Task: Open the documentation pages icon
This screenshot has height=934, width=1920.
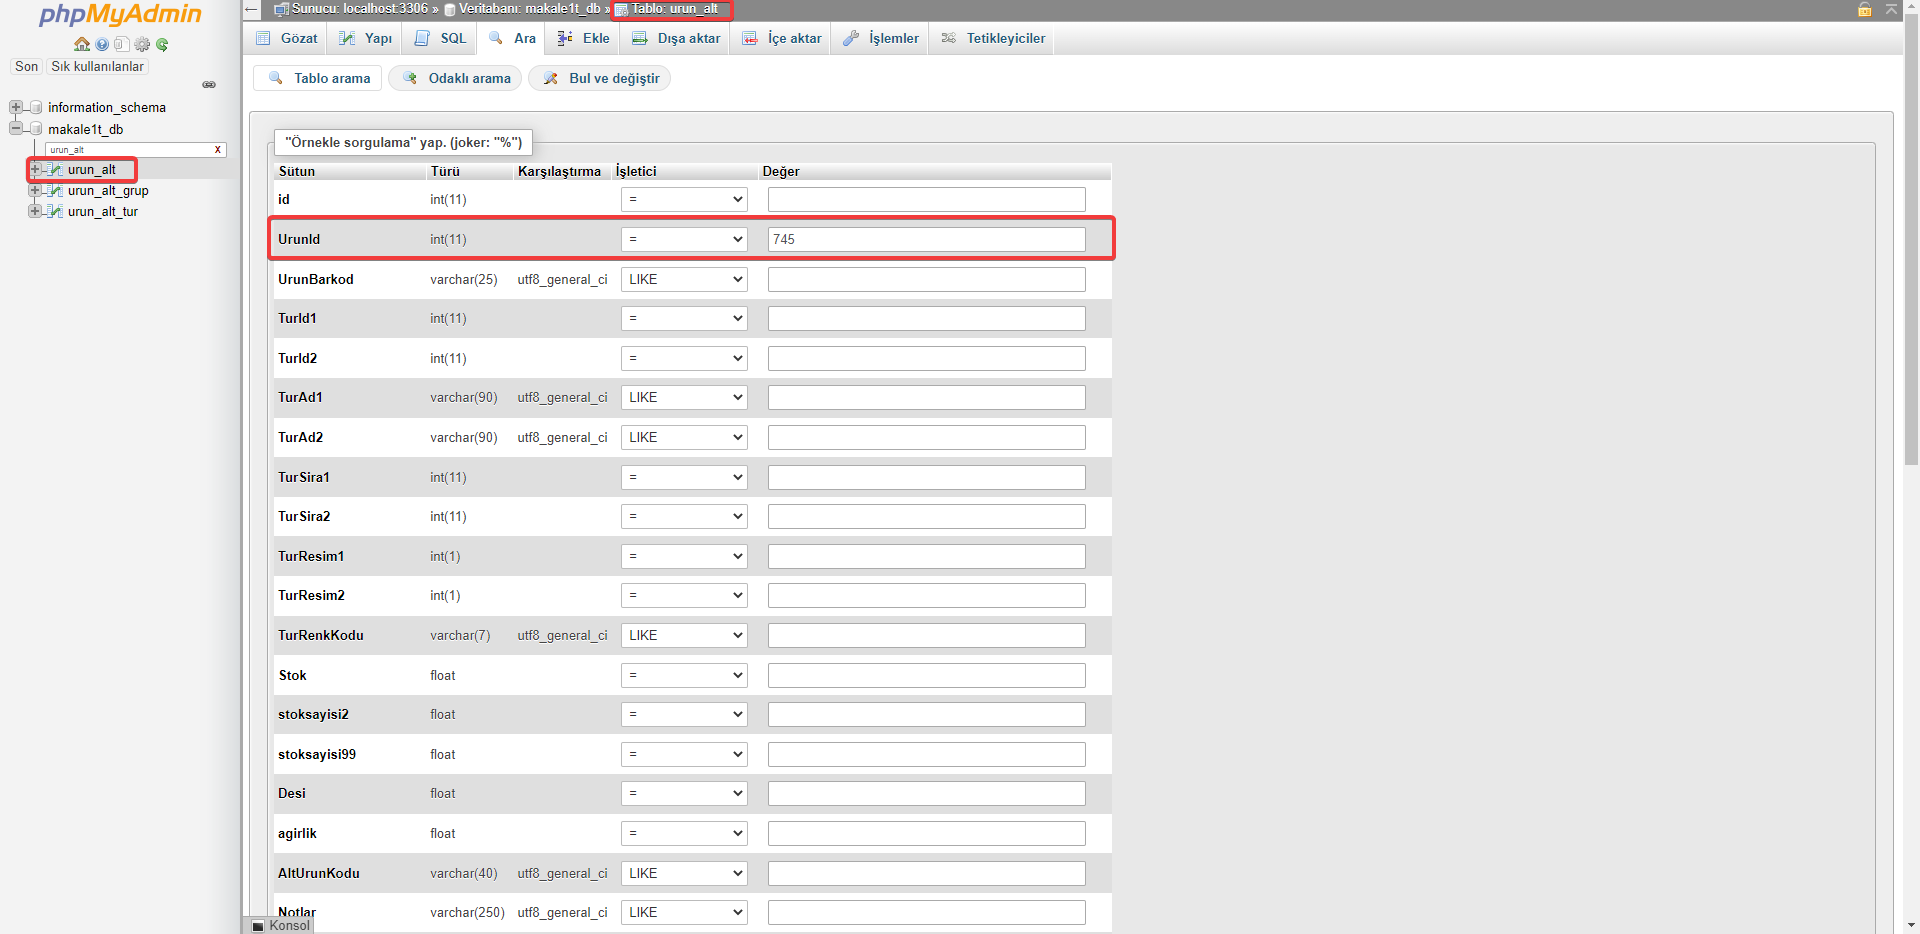Action: point(122,44)
